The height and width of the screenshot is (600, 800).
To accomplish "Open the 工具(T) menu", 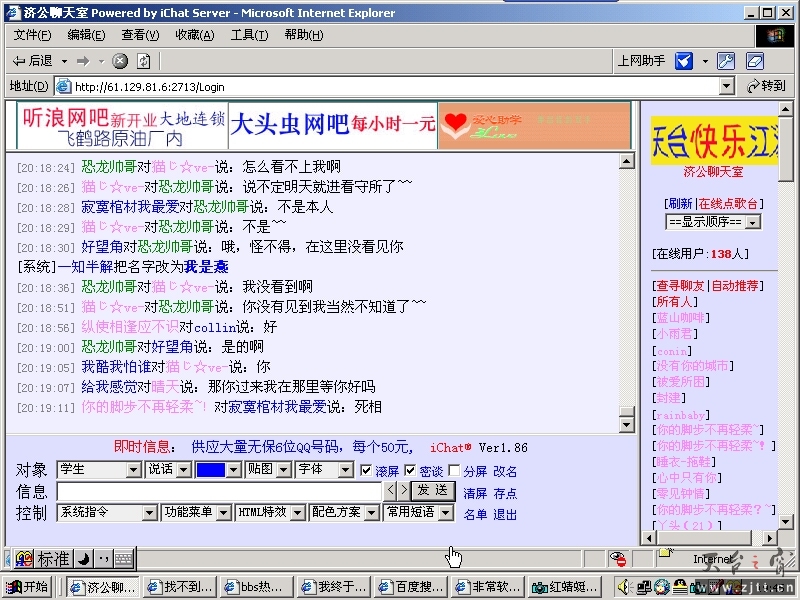I will pos(249,34).
